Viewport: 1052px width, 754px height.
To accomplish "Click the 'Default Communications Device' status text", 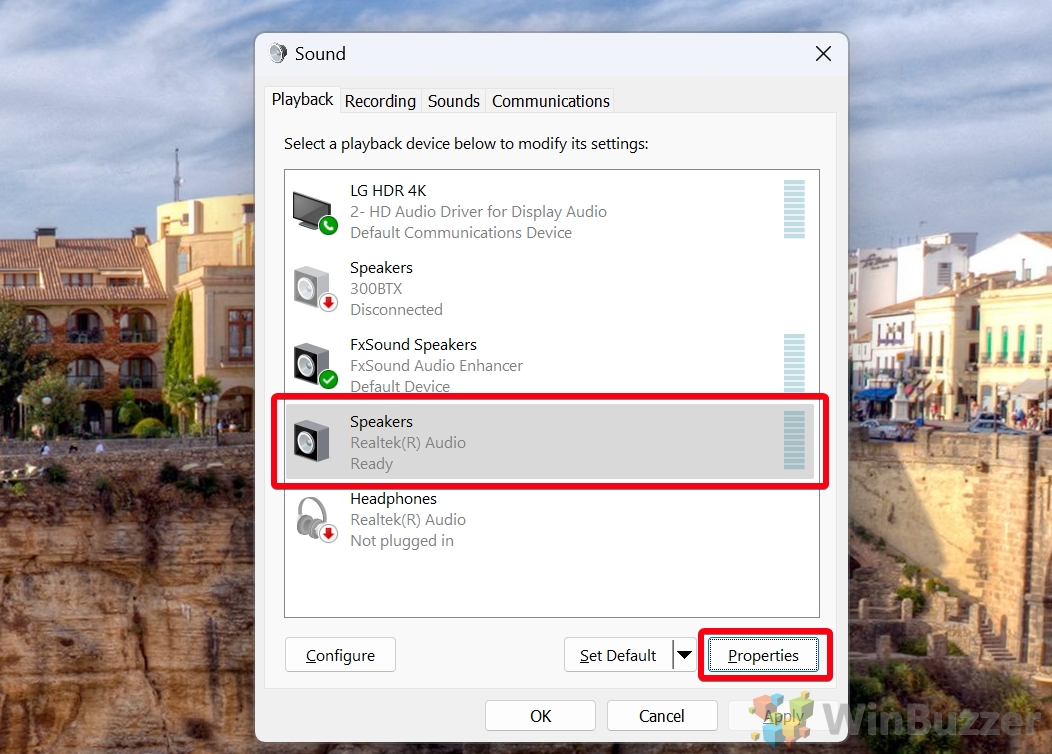I will (461, 233).
